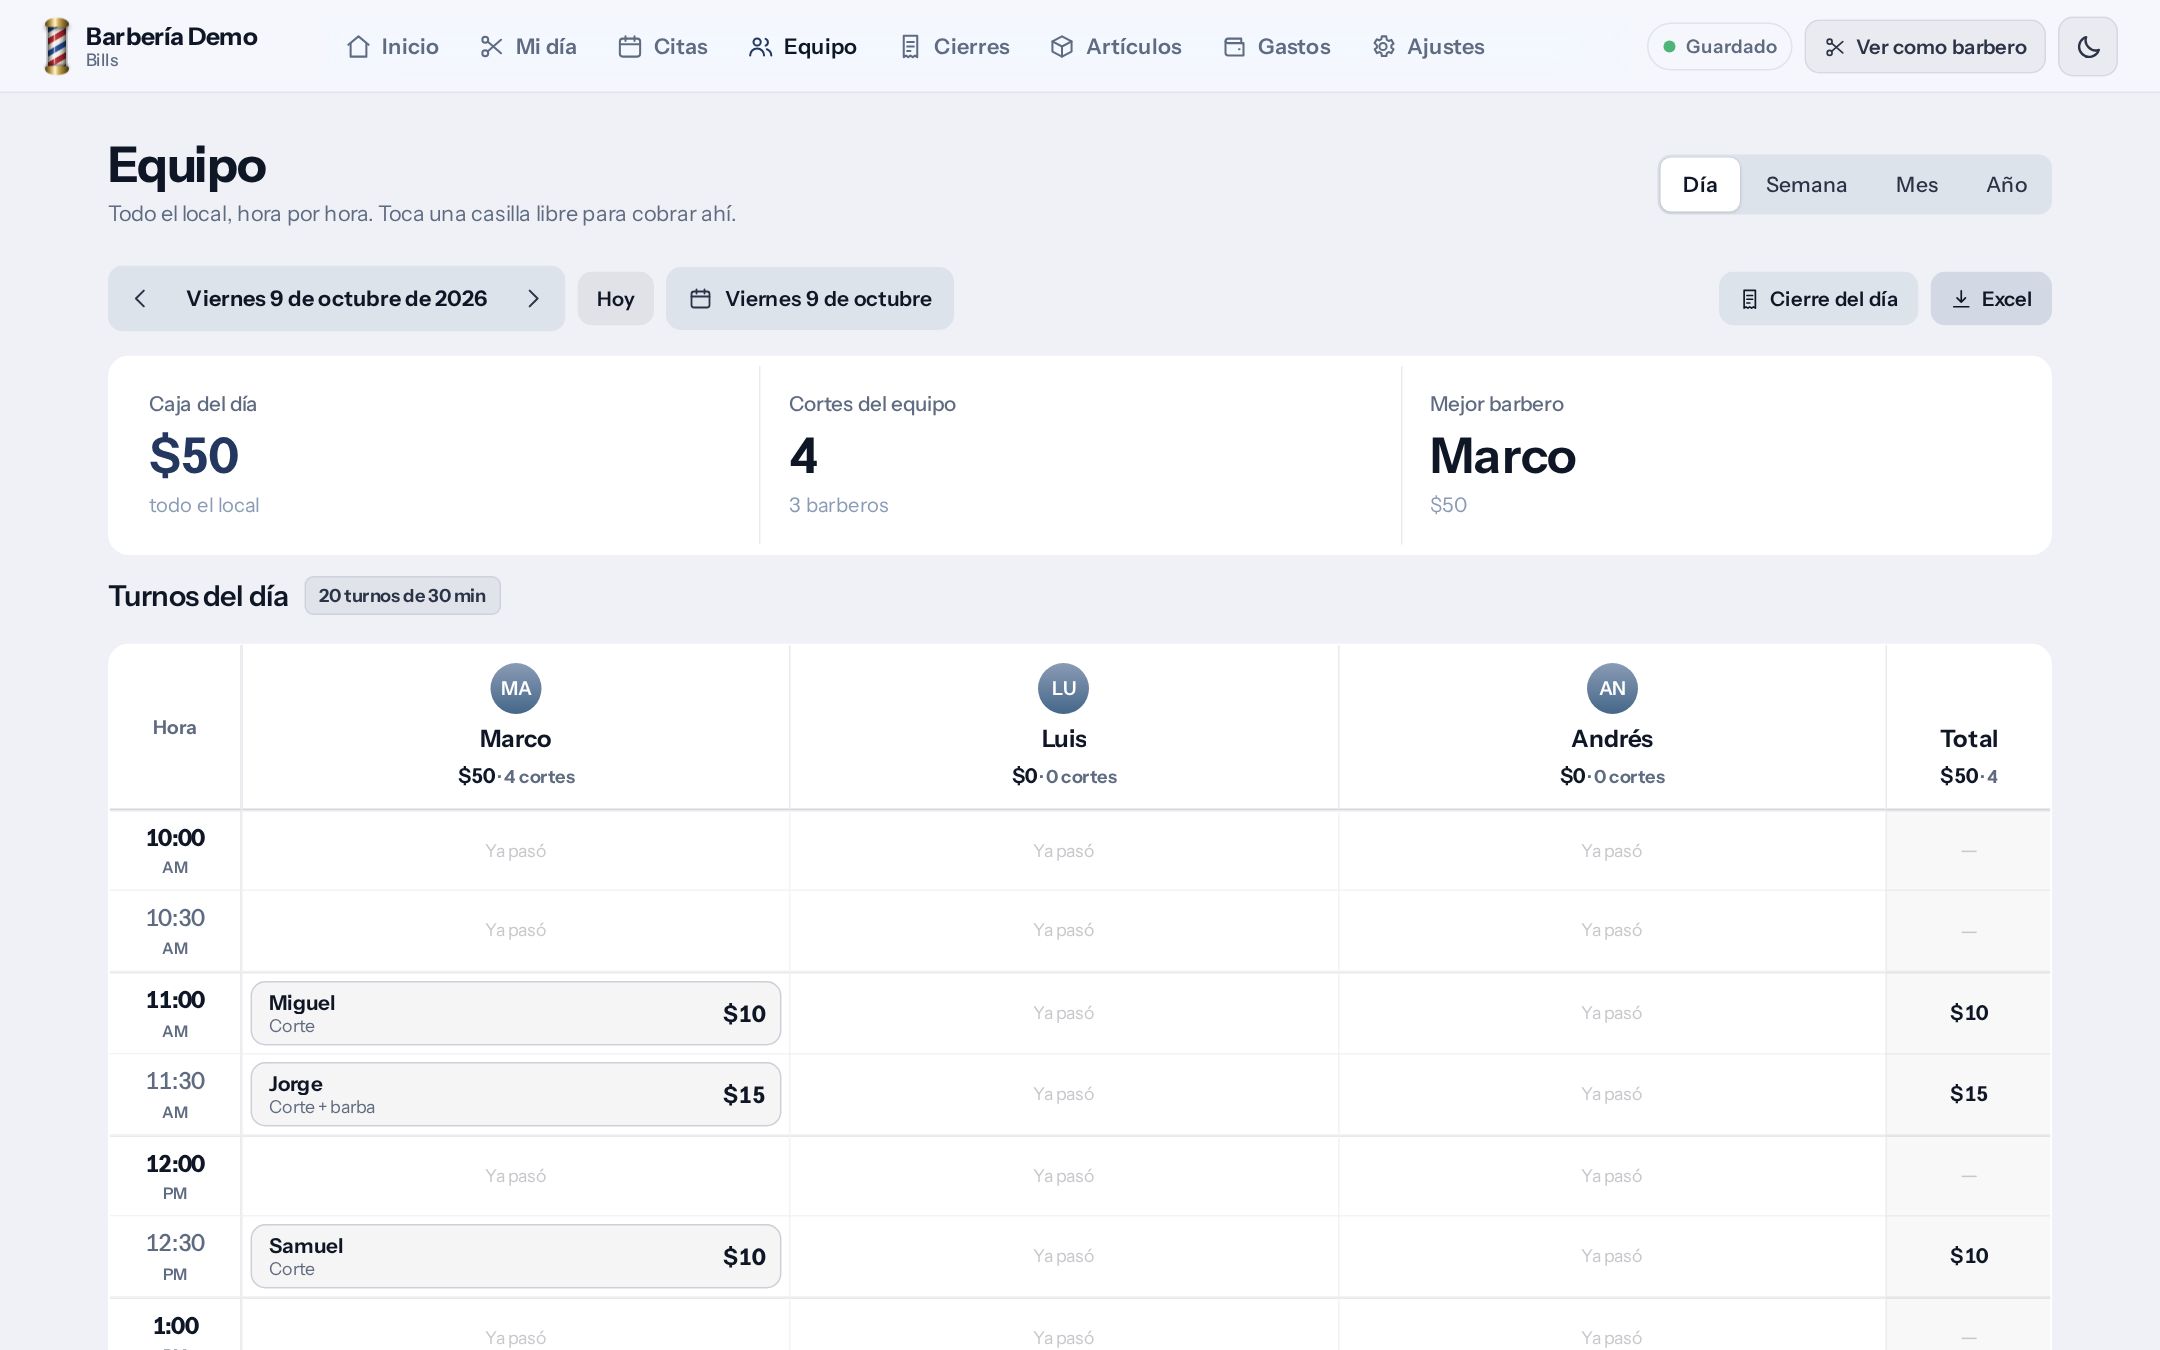Click the receipt icon in Cierre del día
This screenshot has height=1350, width=2160.
(x=1749, y=299)
